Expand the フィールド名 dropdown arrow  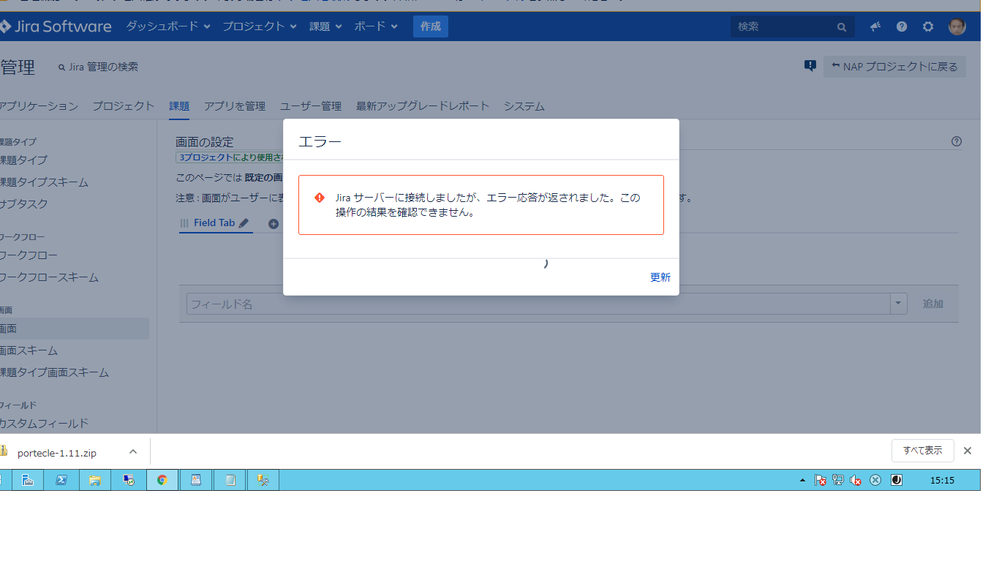point(898,304)
